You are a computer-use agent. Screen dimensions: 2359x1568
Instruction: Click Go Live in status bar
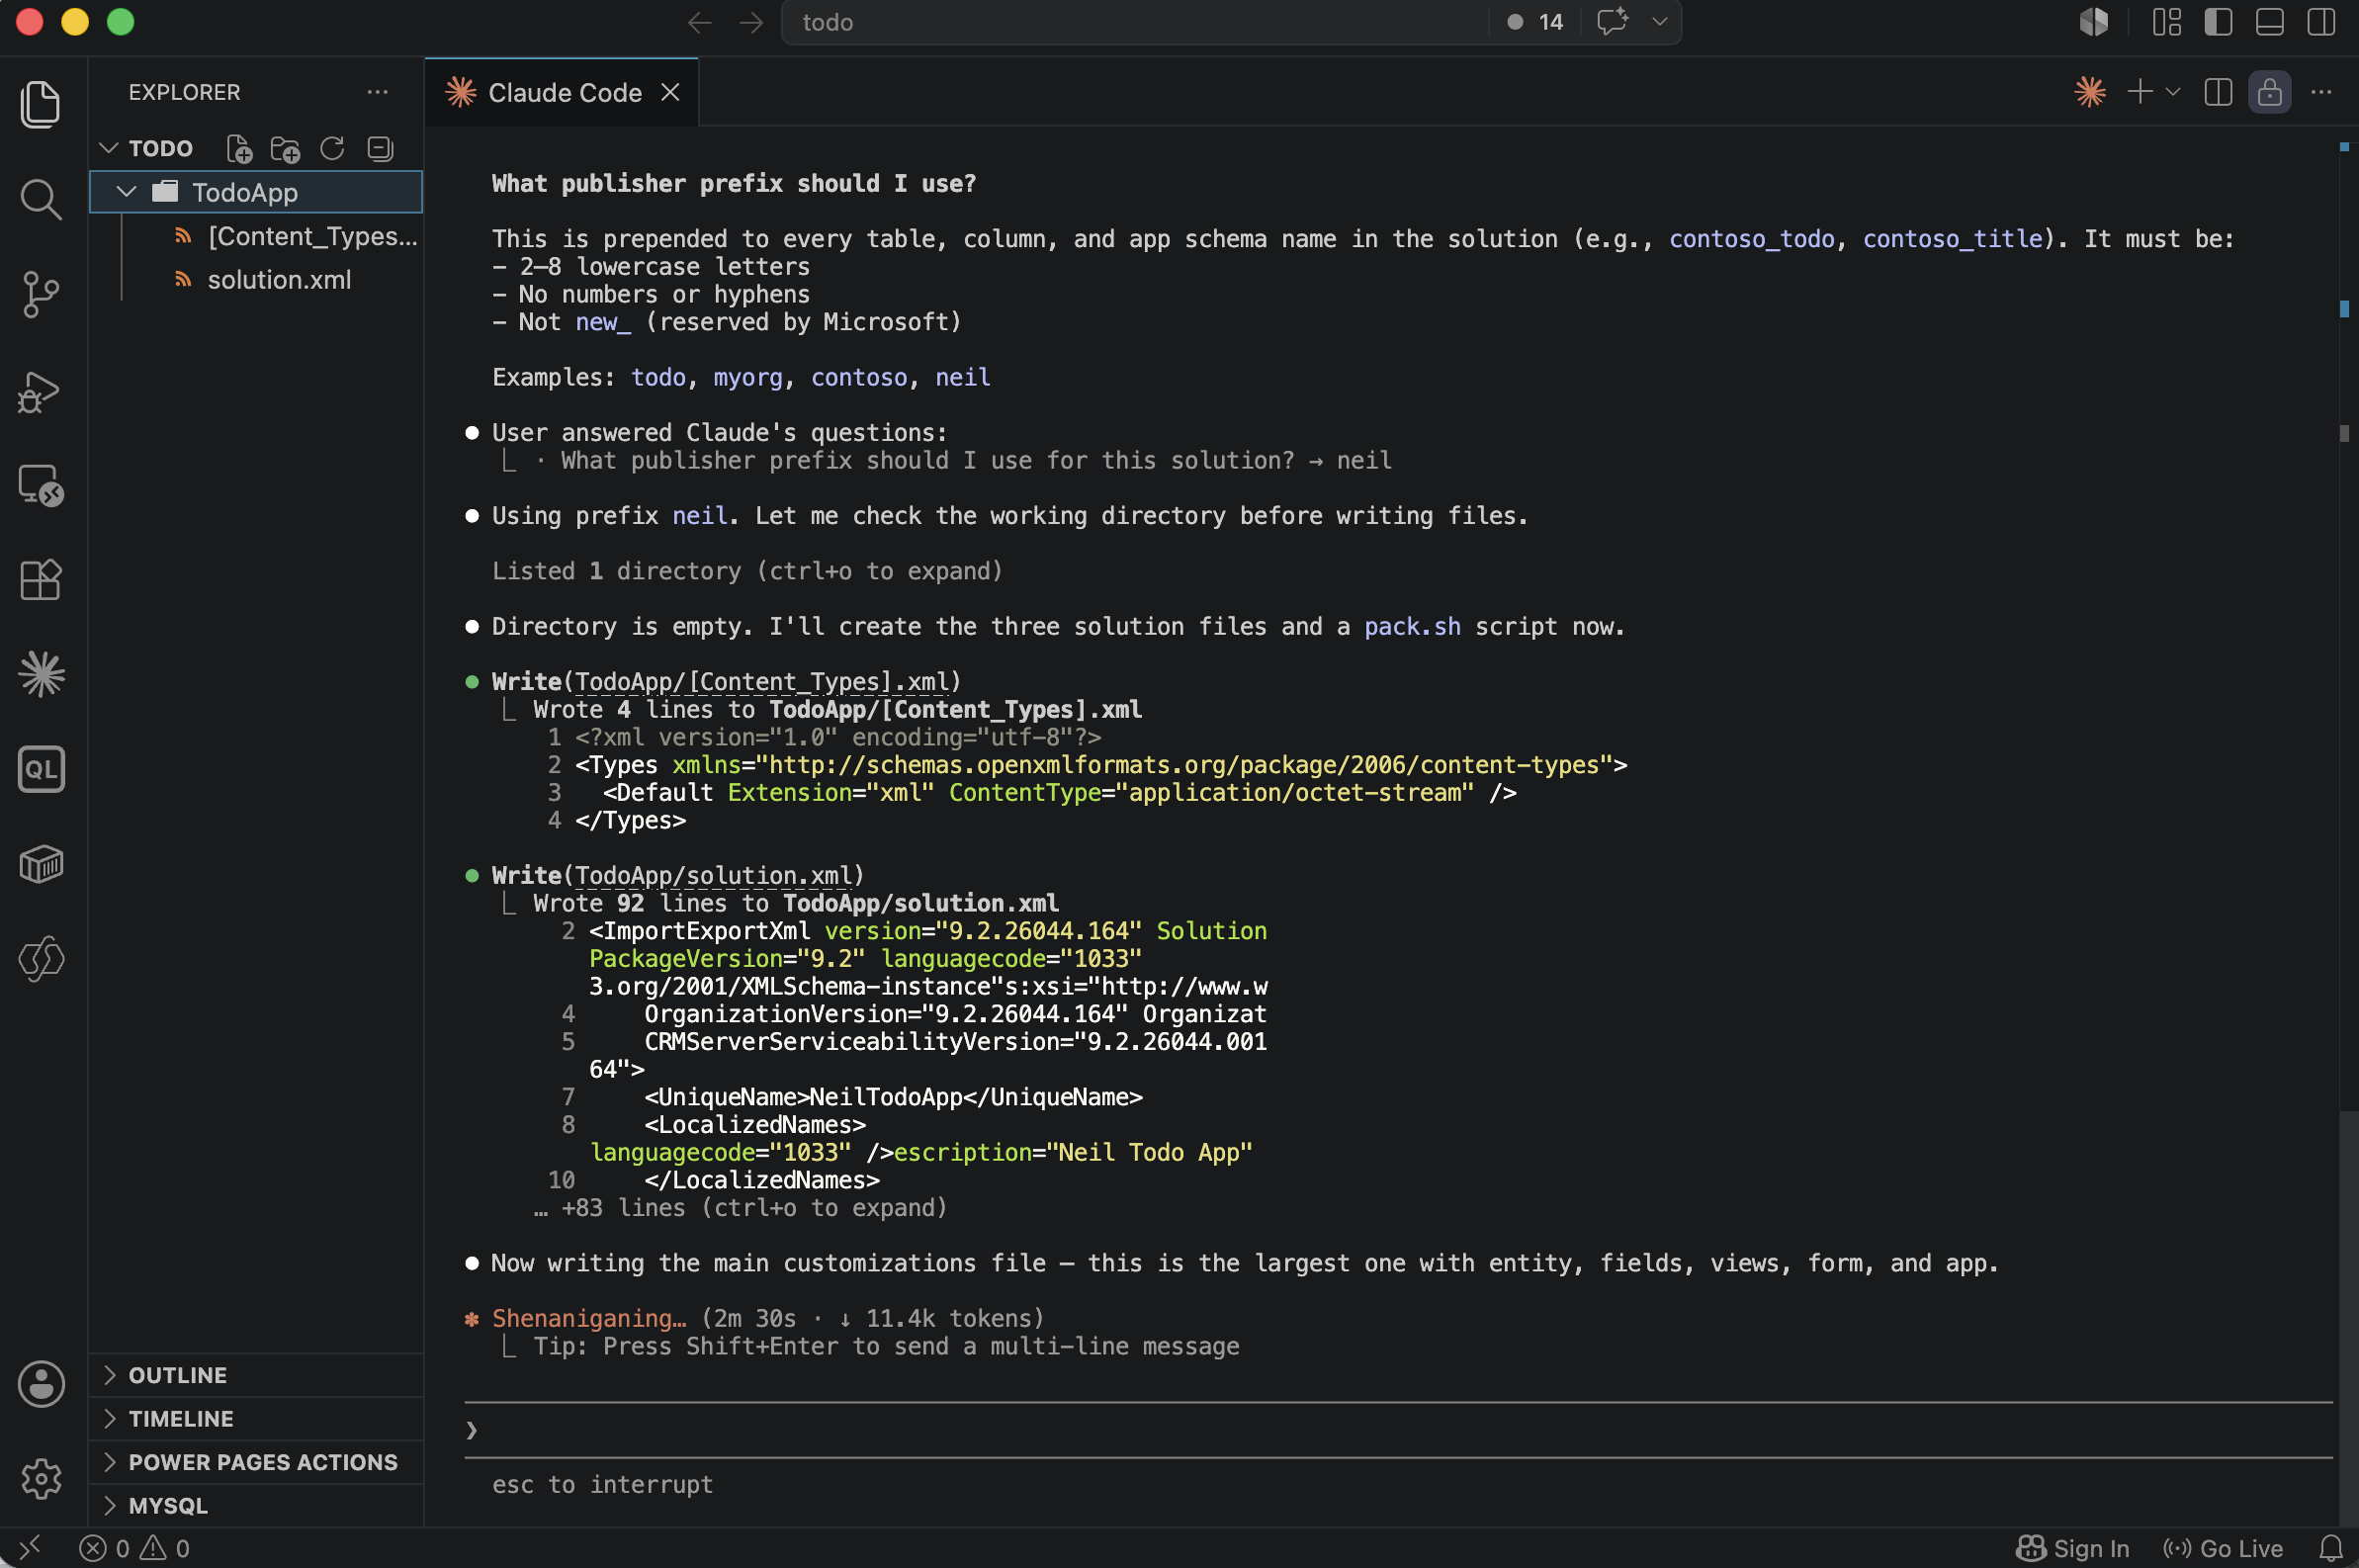tap(2222, 1548)
